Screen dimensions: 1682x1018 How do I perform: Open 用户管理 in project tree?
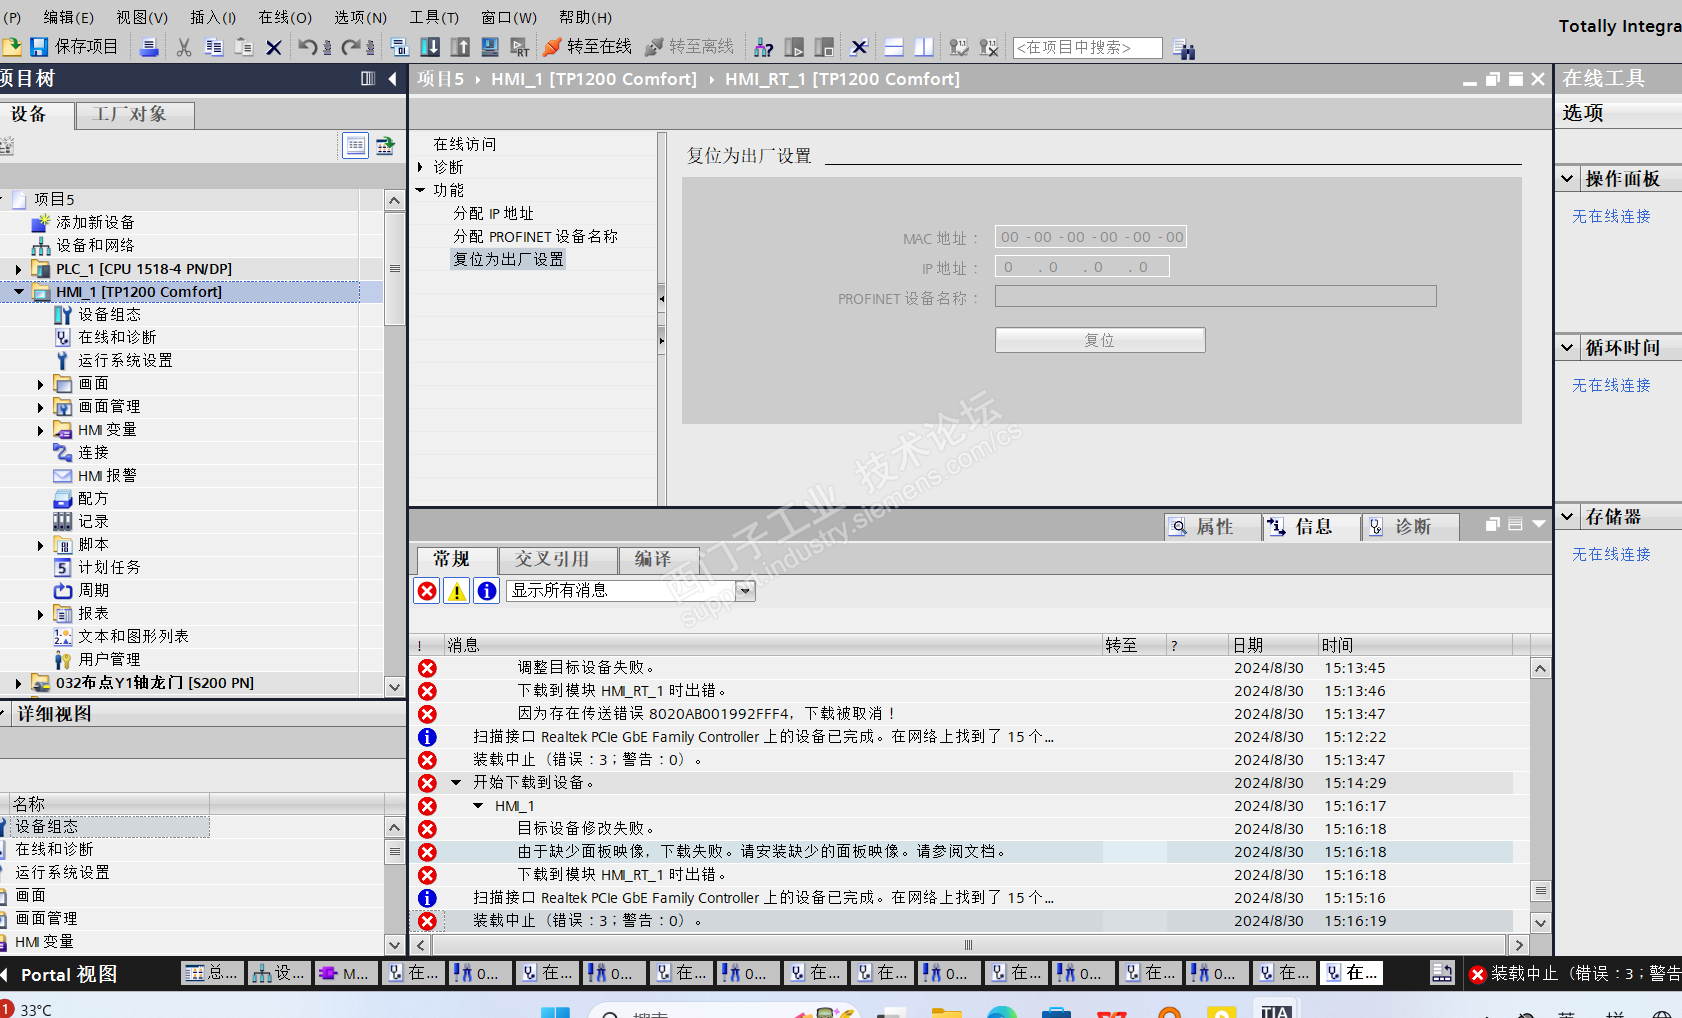[109, 660]
